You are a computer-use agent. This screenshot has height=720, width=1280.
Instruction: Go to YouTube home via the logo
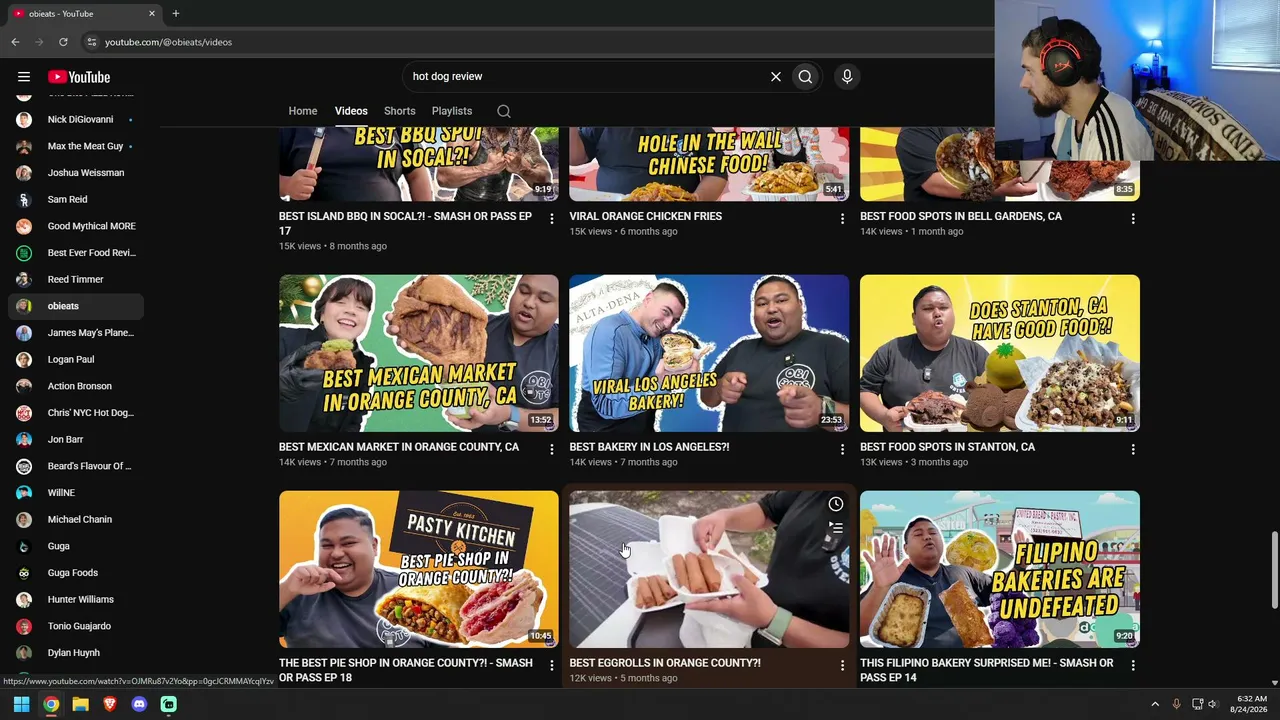[x=79, y=77]
